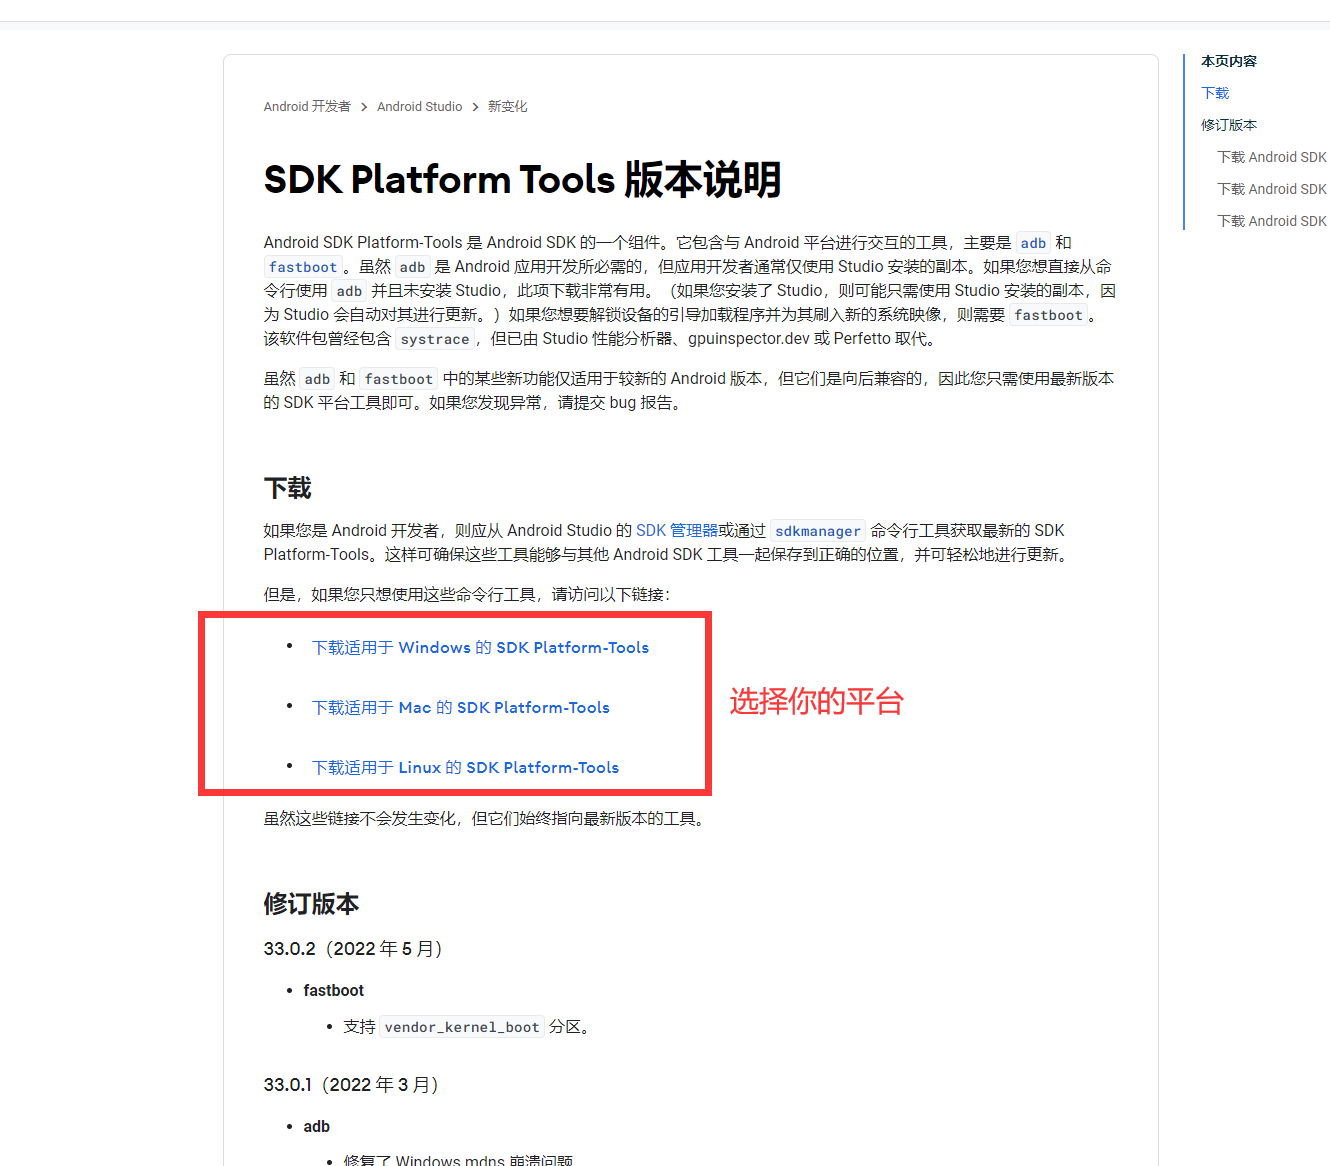Screen dimensions: 1330x1166
Task: Click the sdkmanager code snippet
Action: point(817,532)
